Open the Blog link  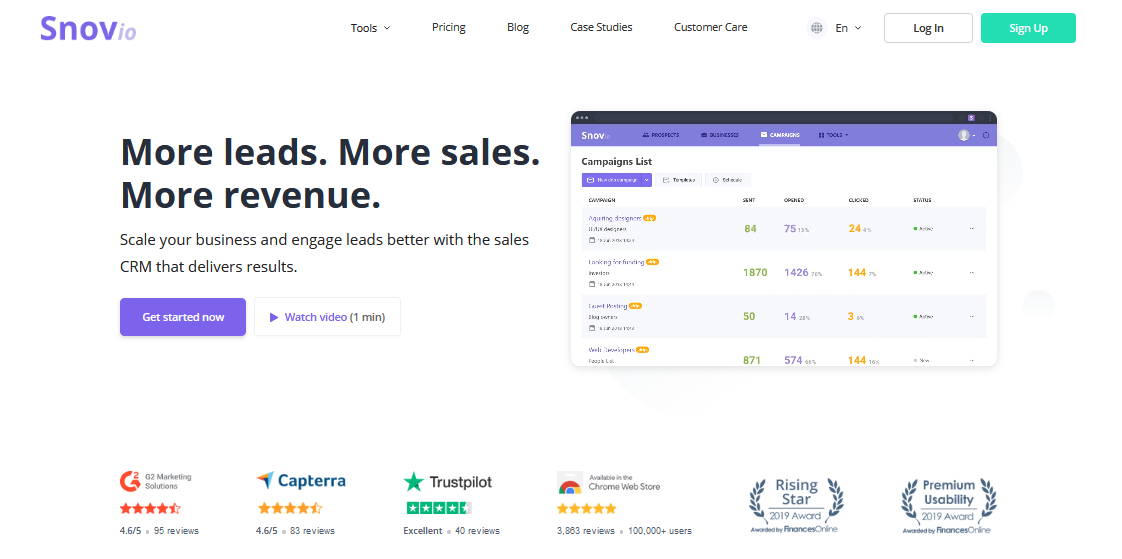(518, 27)
